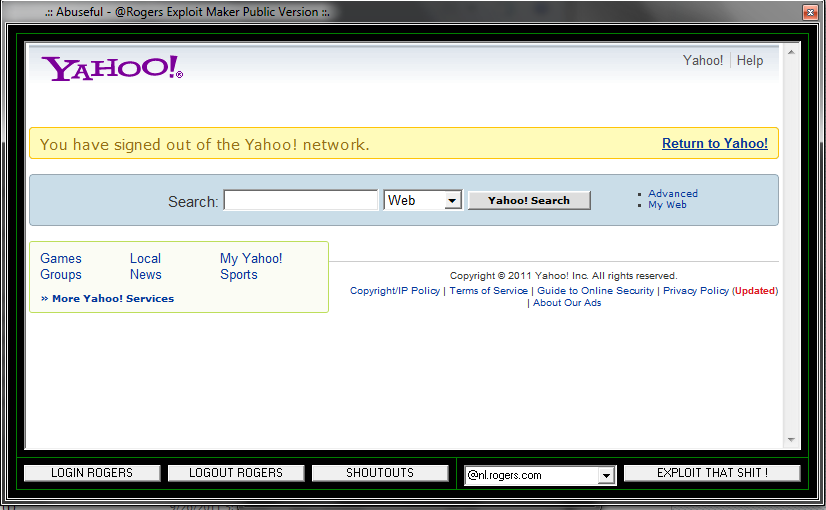826x510 pixels.
Task: Click the EXPLOIT THAT SHIT ! button
Action: click(712, 473)
